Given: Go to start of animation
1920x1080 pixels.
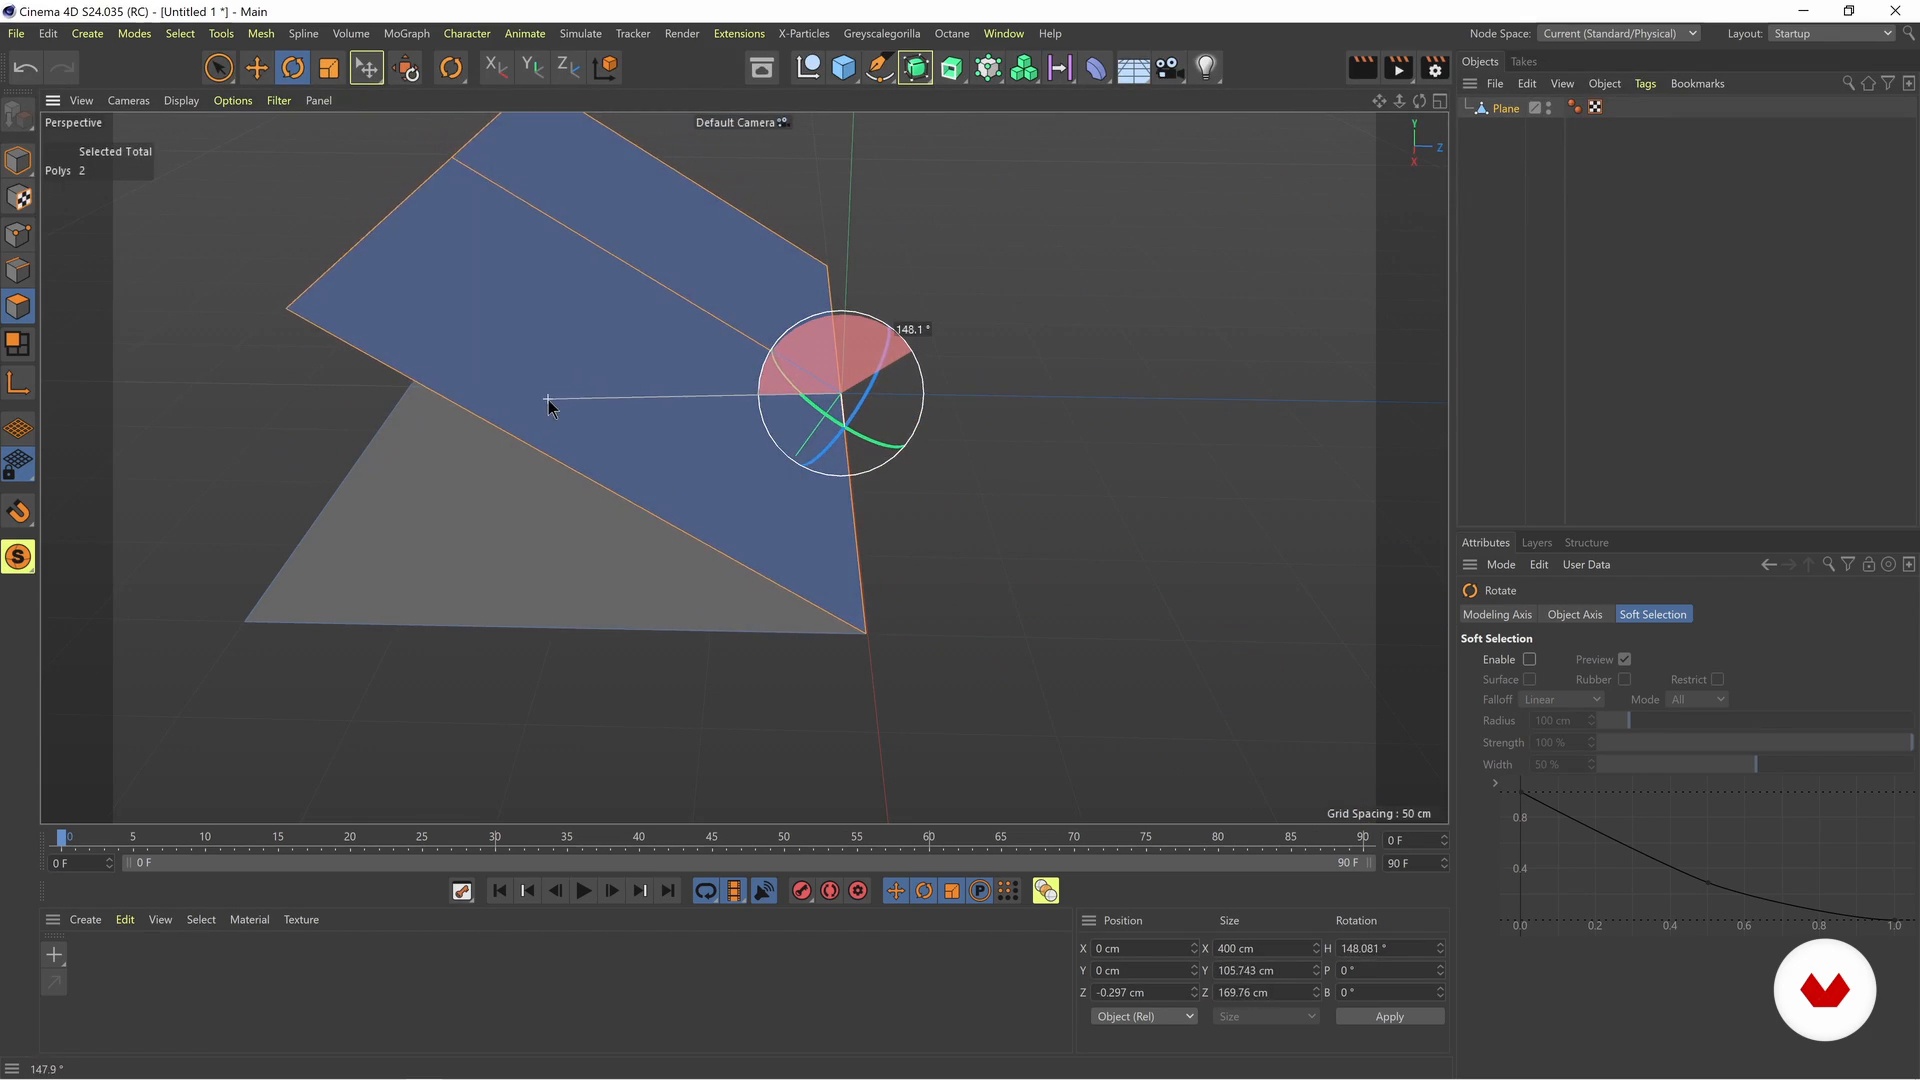Looking at the screenshot, I should point(499,891).
